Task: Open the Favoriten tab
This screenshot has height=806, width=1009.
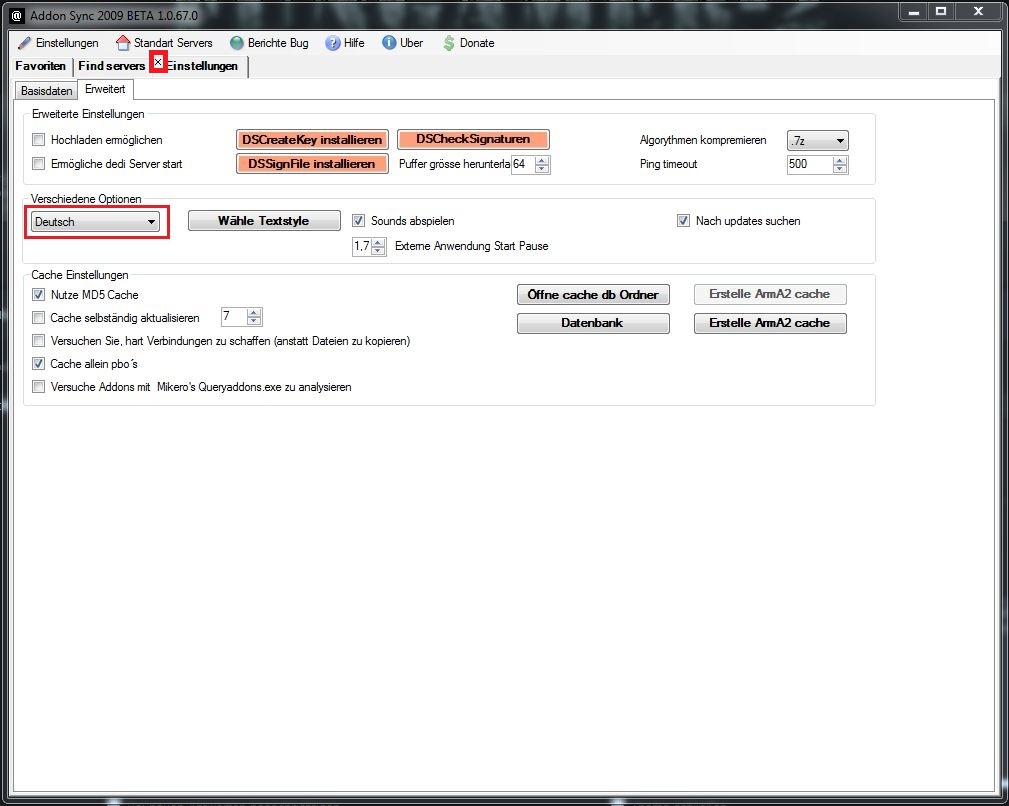Action: tap(40, 66)
